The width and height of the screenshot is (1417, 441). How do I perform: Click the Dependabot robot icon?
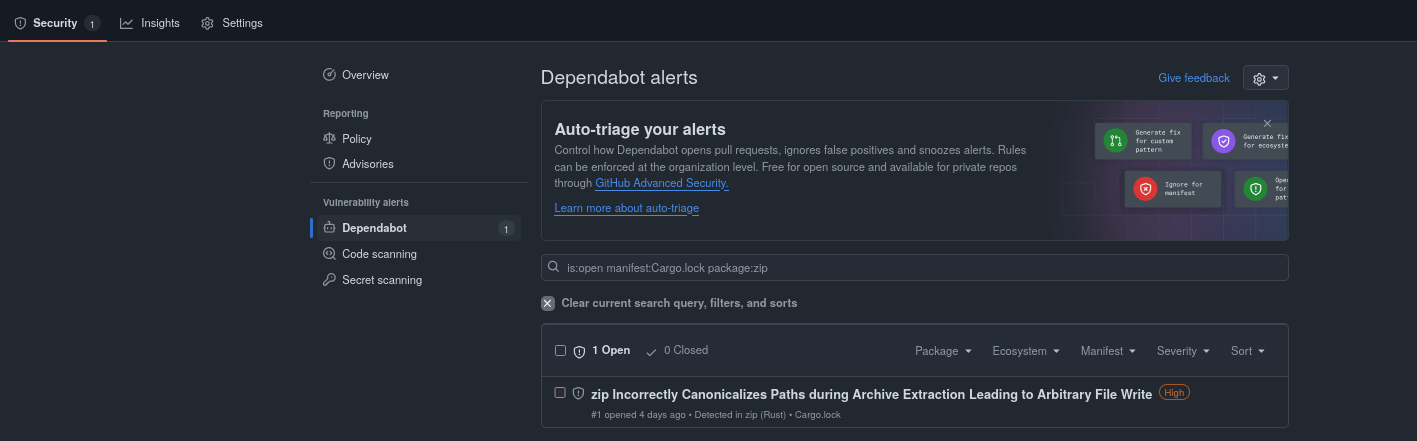(x=329, y=228)
